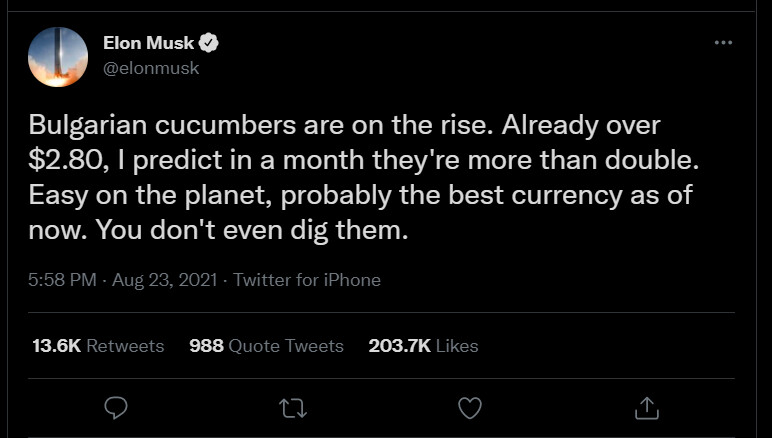The height and width of the screenshot is (438, 772).
Task: Click the 5:58 PM time text
Action: (x=62, y=280)
